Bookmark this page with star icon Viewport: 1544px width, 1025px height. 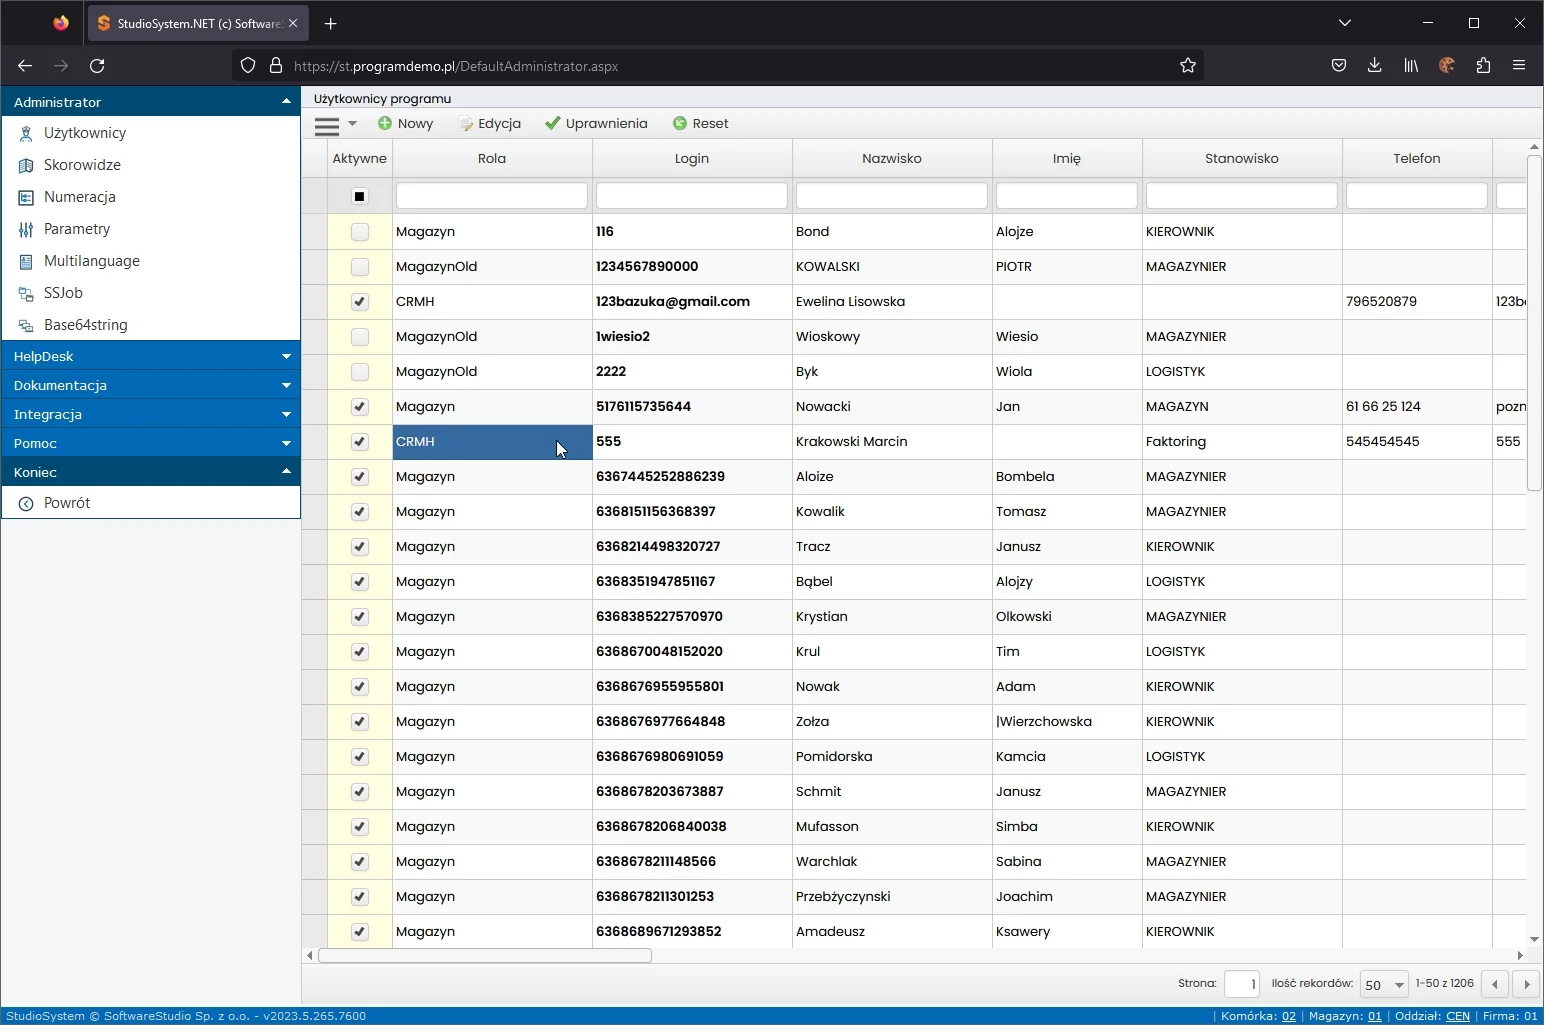click(1188, 66)
